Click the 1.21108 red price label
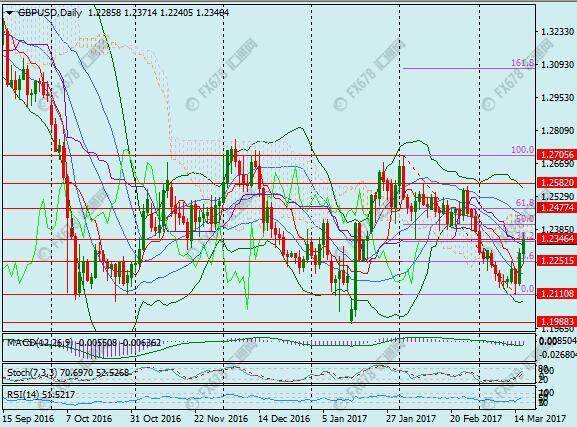 [x=557, y=294]
